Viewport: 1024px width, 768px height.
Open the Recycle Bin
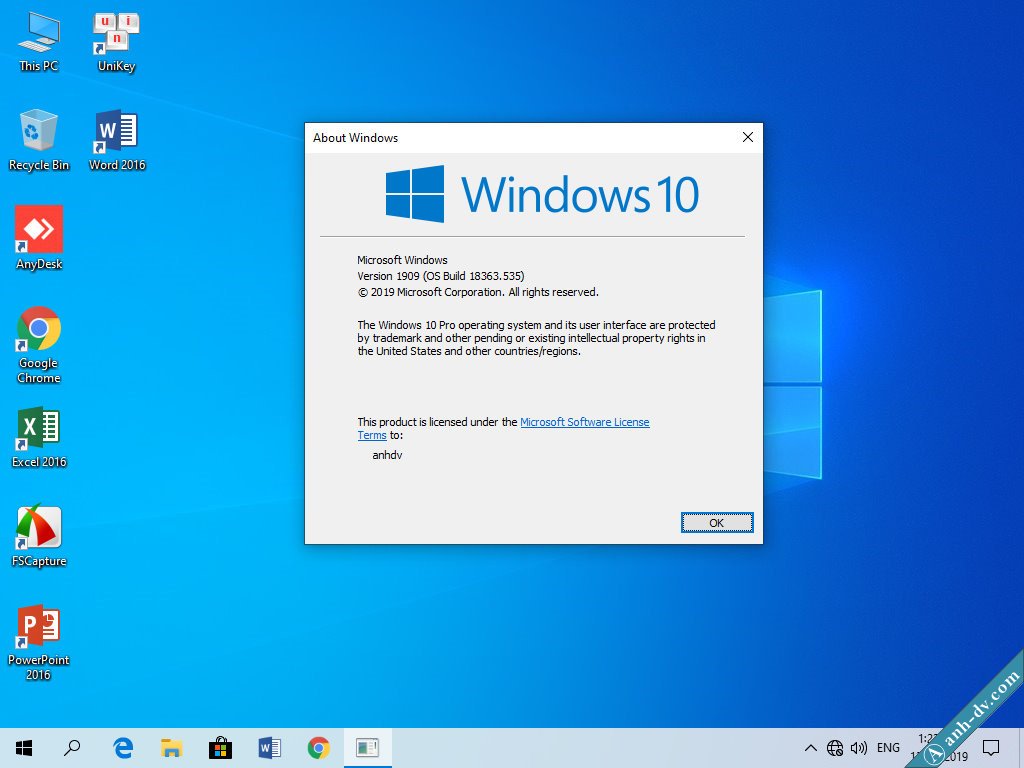pyautogui.click(x=38, y=130)
